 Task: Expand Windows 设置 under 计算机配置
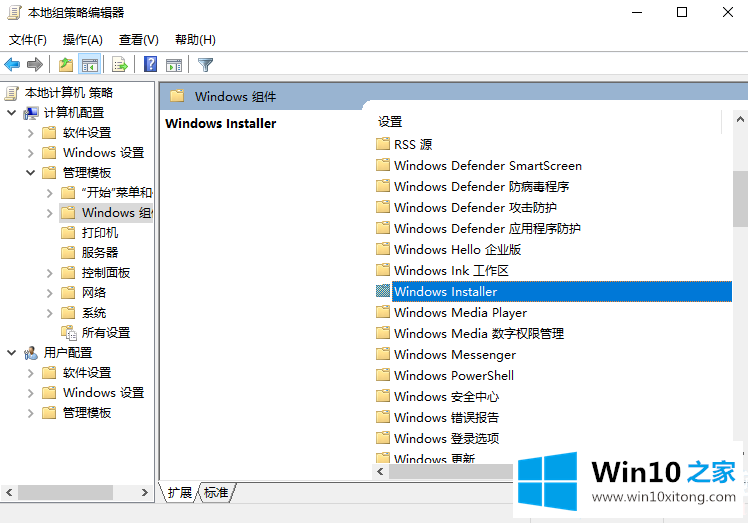tap(31, 153)
